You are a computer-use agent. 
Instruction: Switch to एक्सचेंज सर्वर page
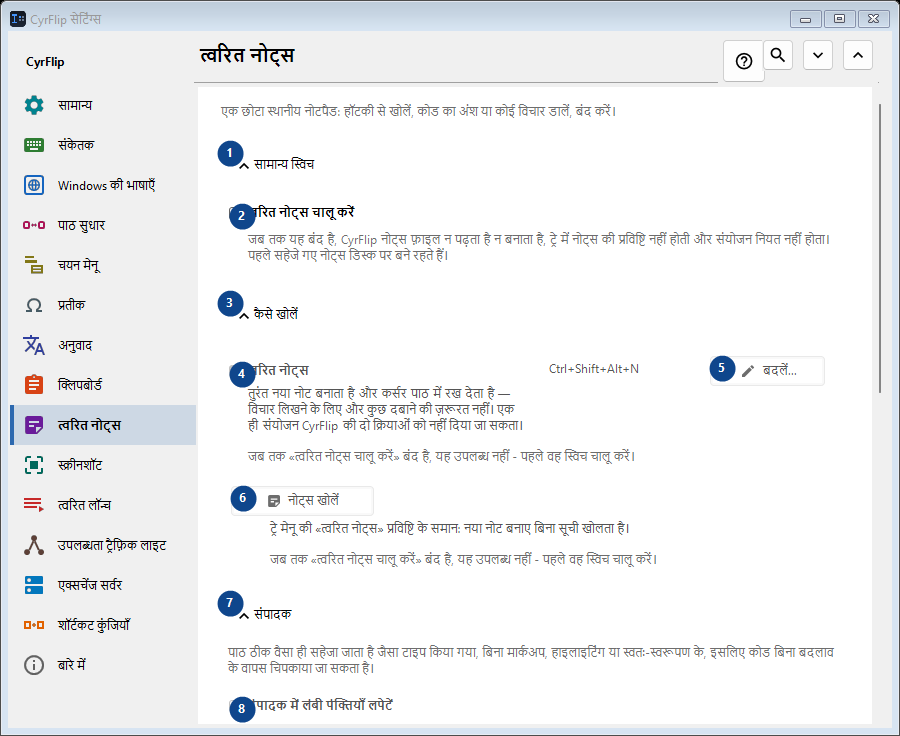point(103,585)
